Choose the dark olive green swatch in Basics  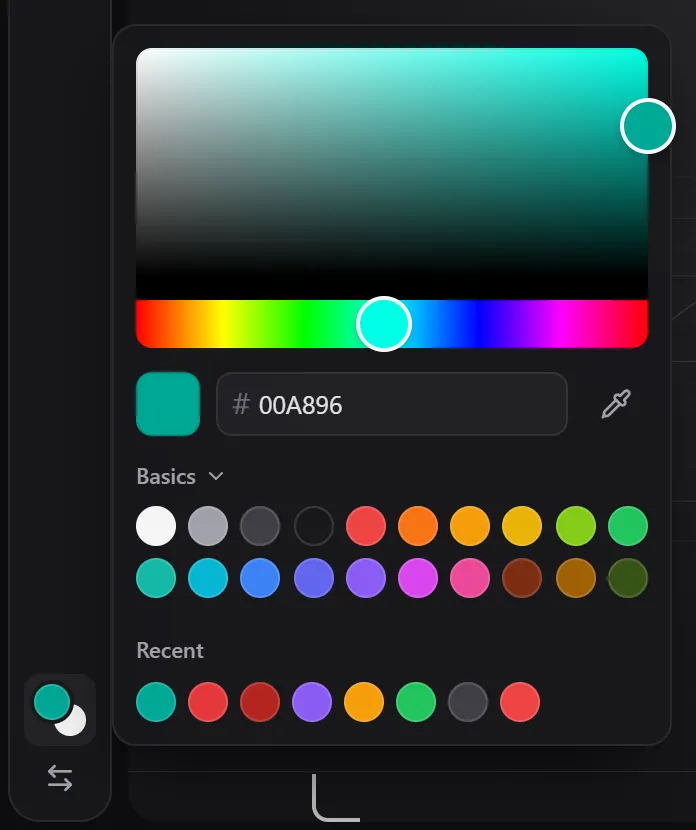click(628, 578)
